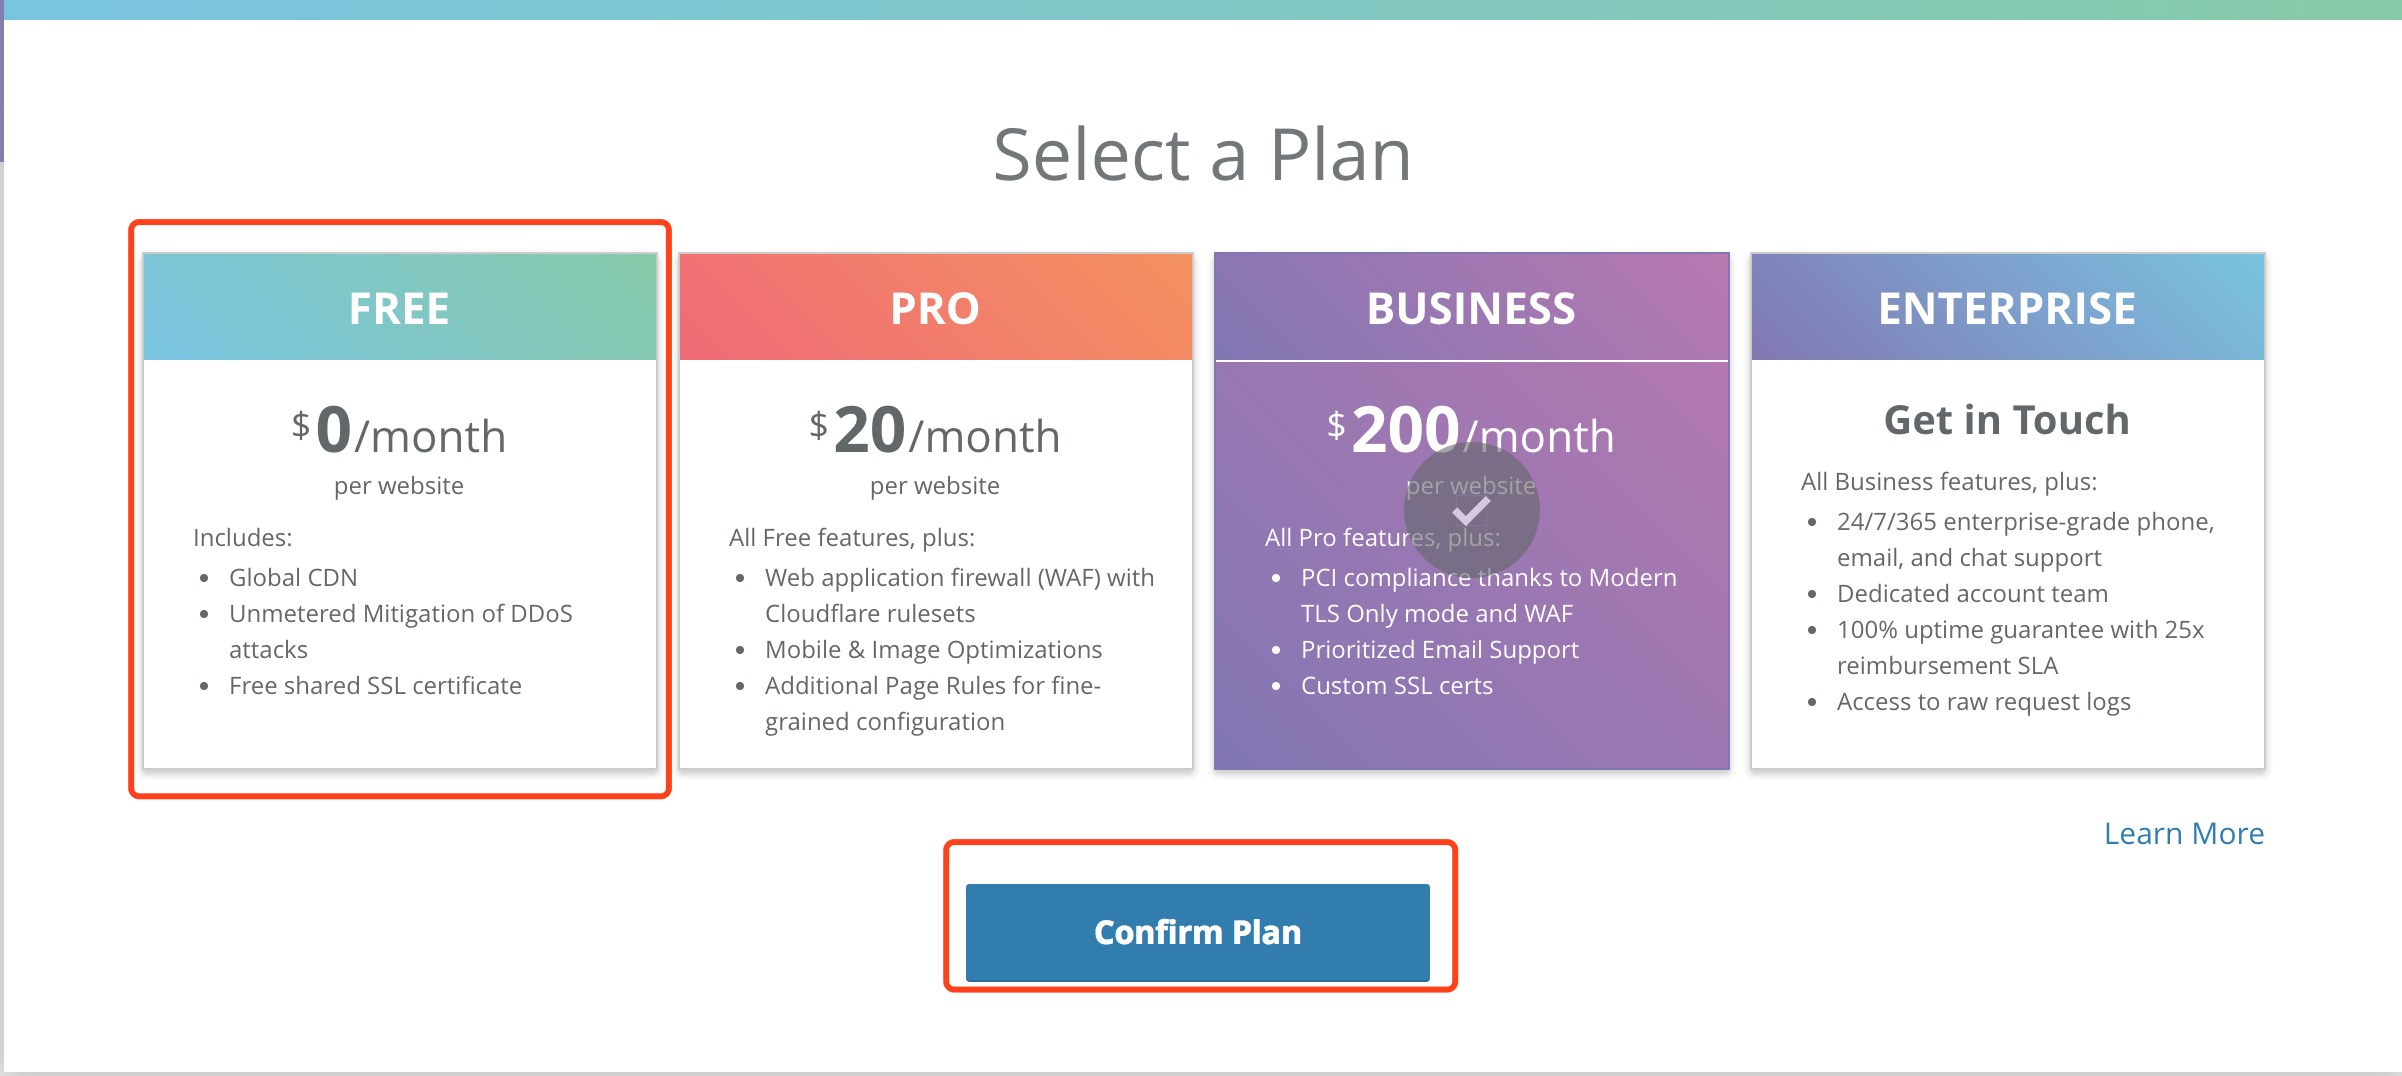Click the $0/month price in the Free plan
2402x1076 pixels.
click(x=399, y=432)
